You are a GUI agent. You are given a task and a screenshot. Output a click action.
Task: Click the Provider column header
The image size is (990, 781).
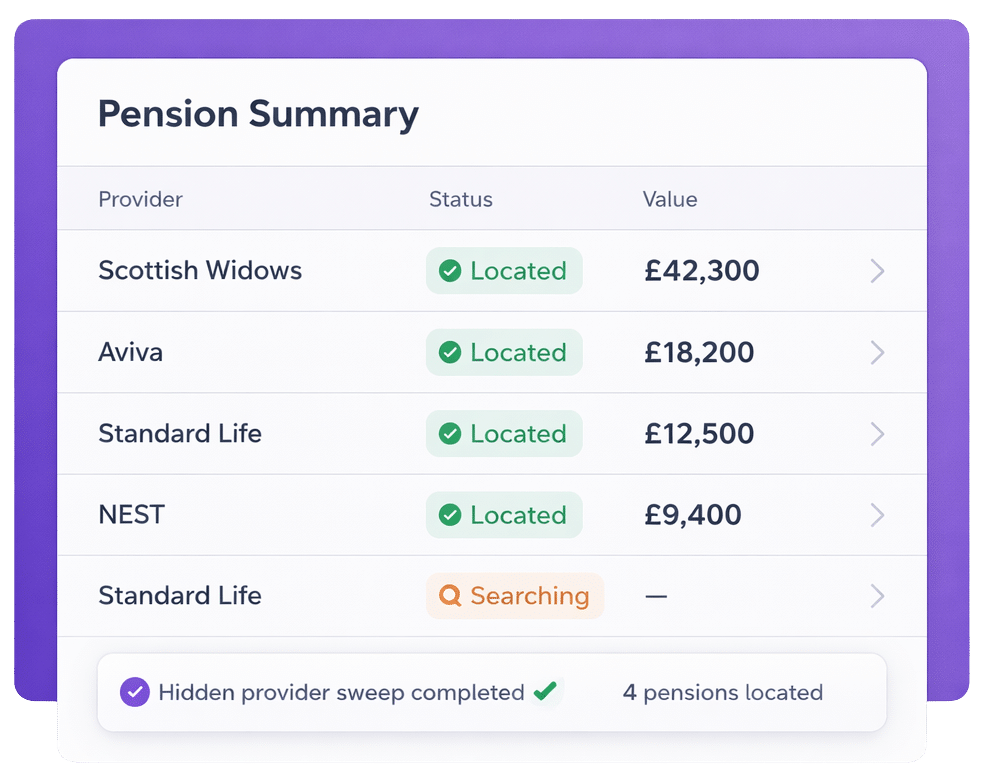[x=140, y=199]
